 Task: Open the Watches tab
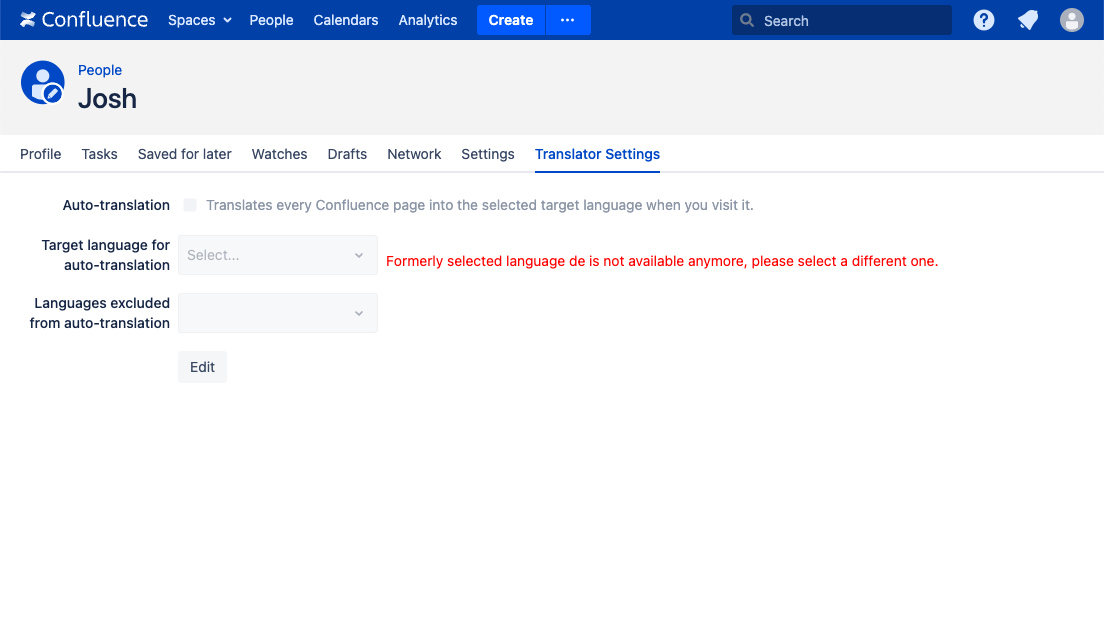(279, 154)
